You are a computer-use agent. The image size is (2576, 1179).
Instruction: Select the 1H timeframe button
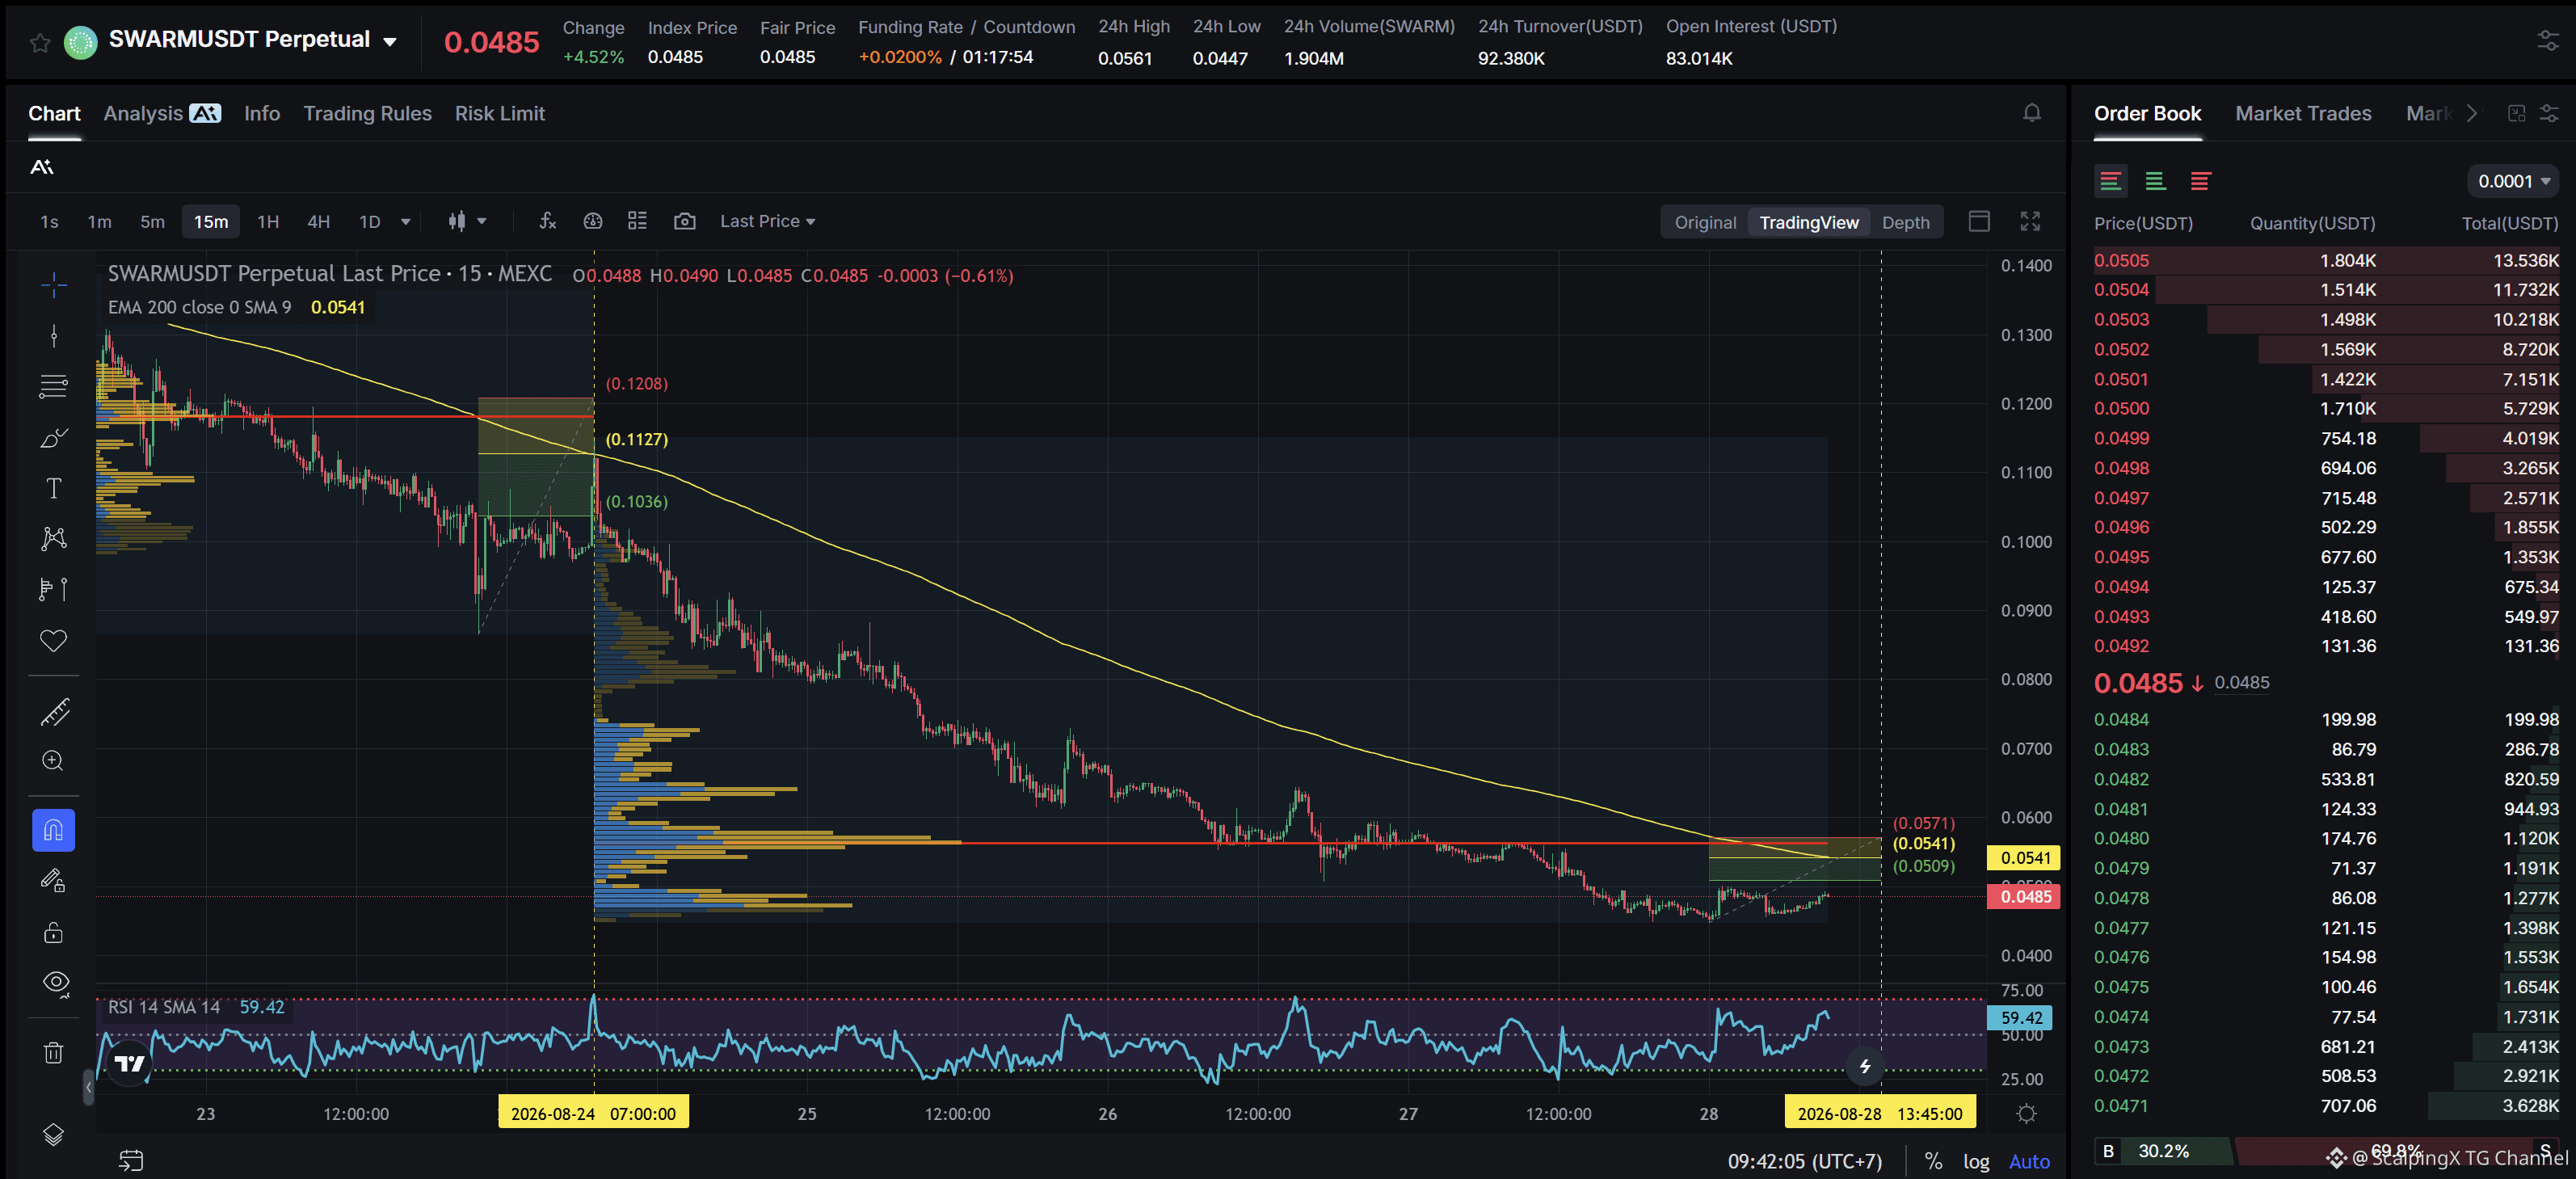click(x=268, y=221)
